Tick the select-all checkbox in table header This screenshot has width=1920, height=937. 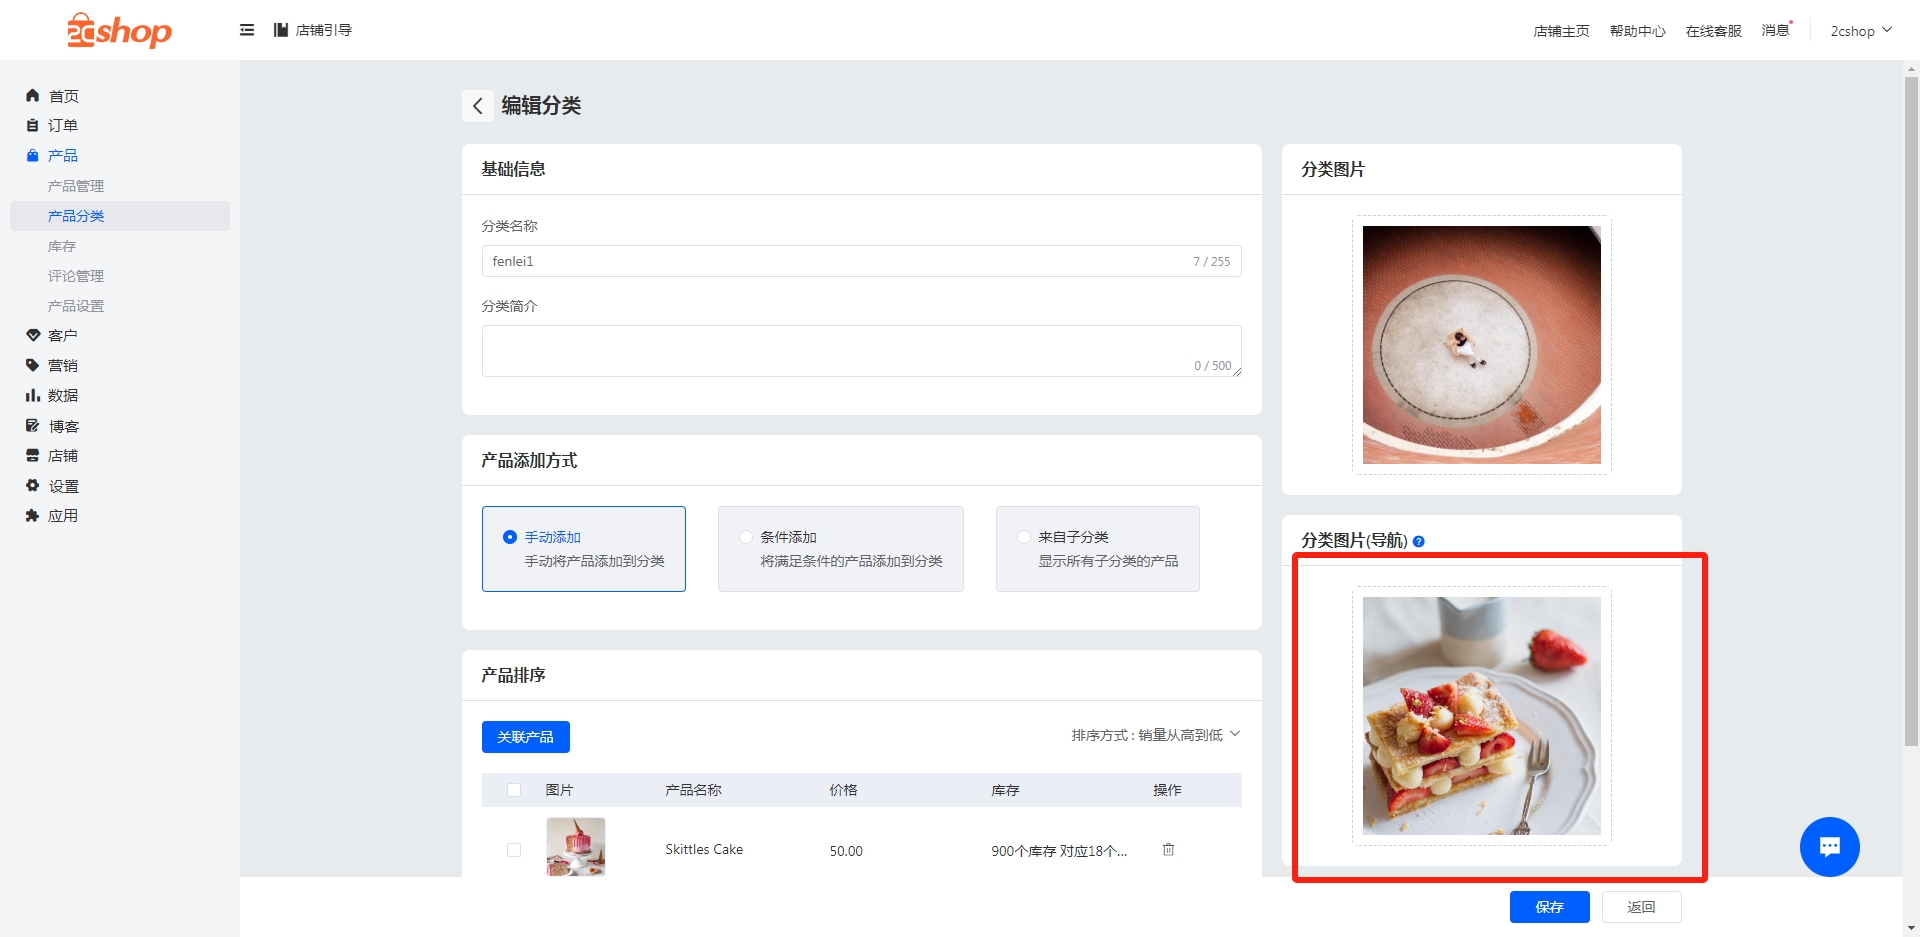(514, 790)
